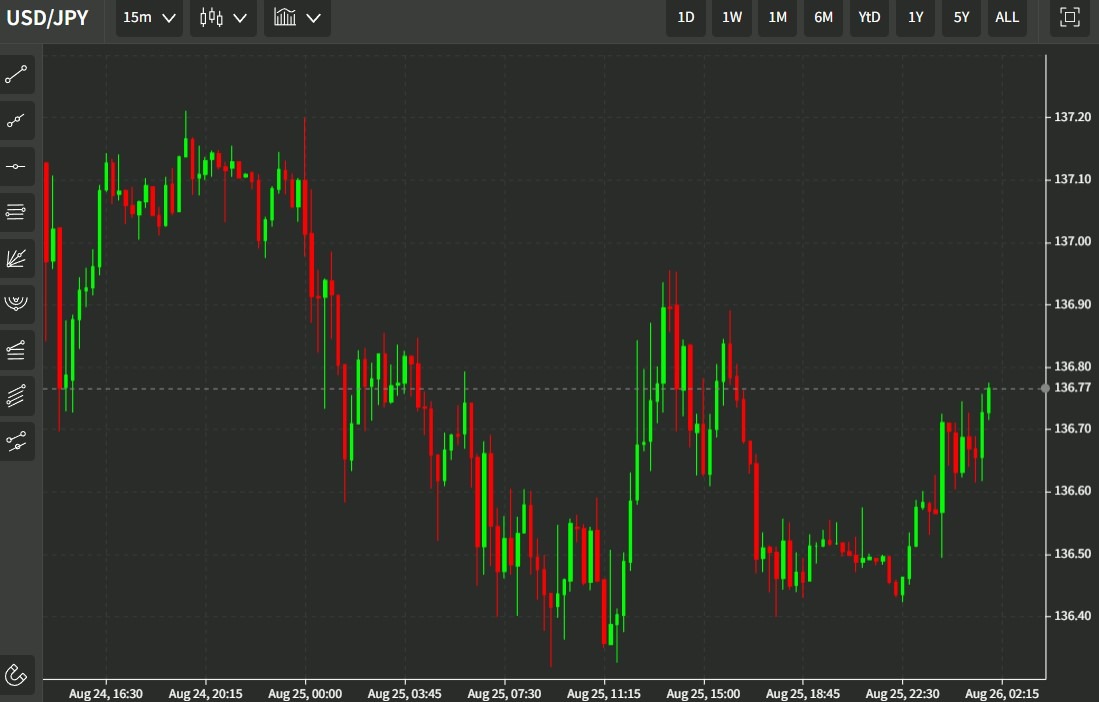Viewport: 1099px width, 702px height.
Task: Set chart range to 6M
Action: click(824, 18)
